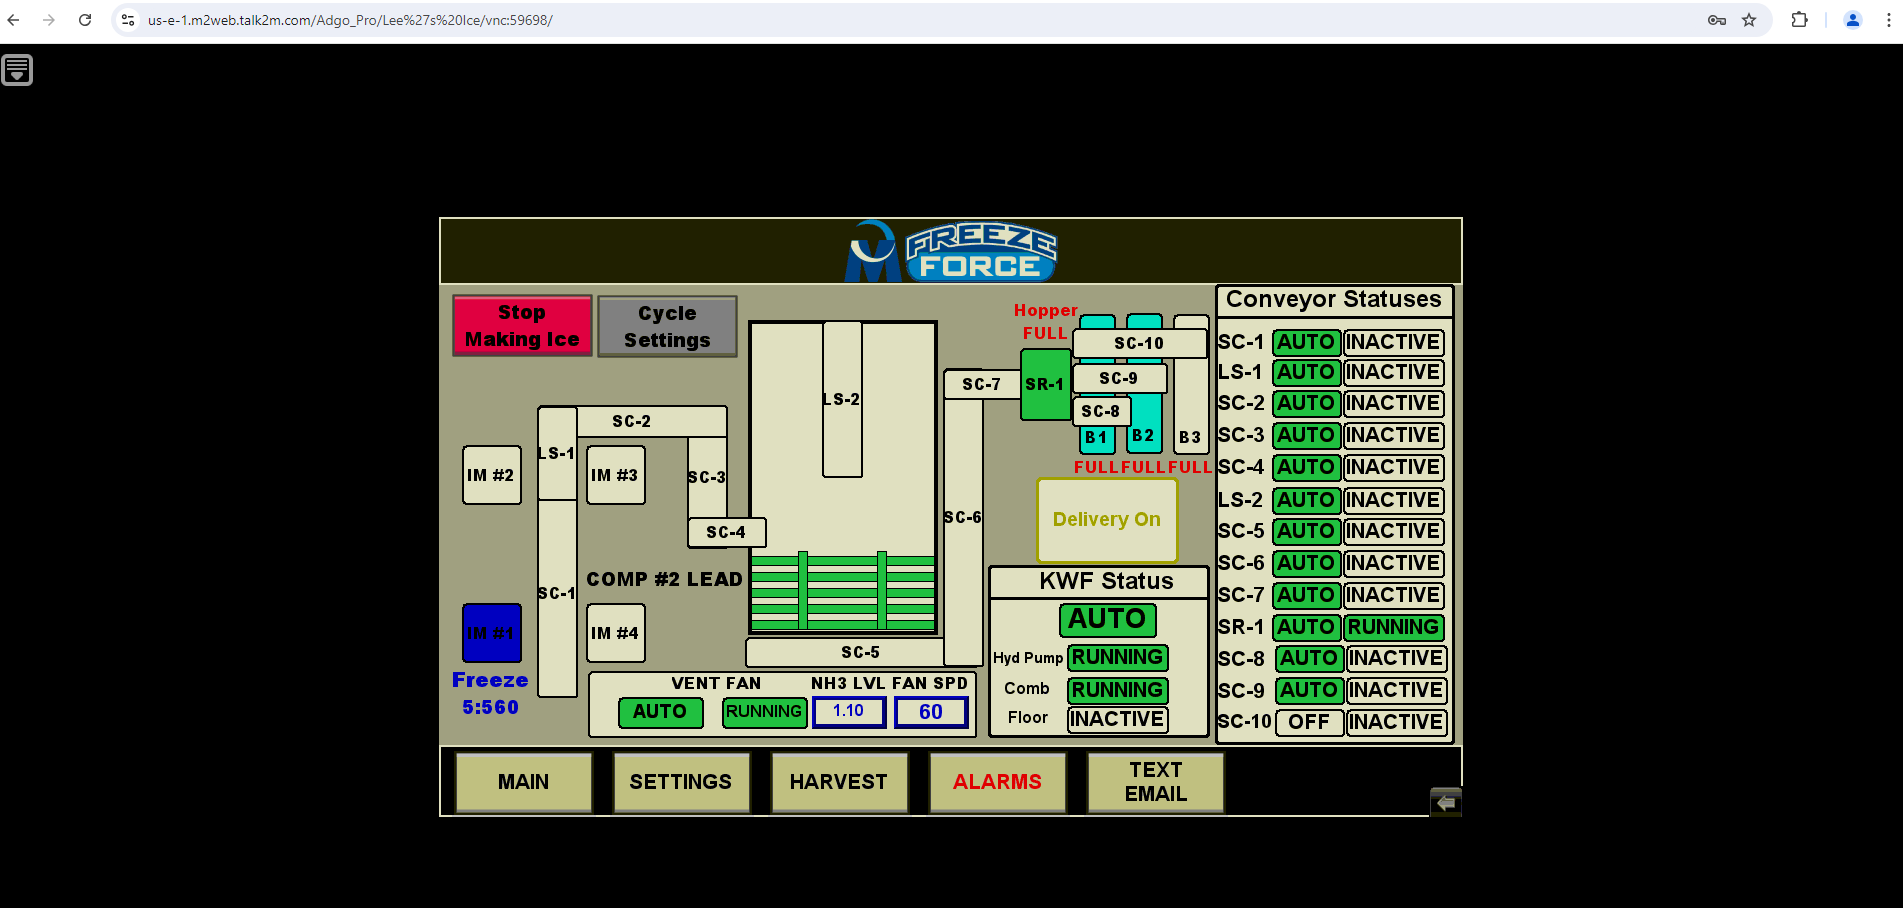Open the VNC menu icon at top-left
Image resolution: width=1903 pixels, height=908 pixels.
click(x=17, y=70)
